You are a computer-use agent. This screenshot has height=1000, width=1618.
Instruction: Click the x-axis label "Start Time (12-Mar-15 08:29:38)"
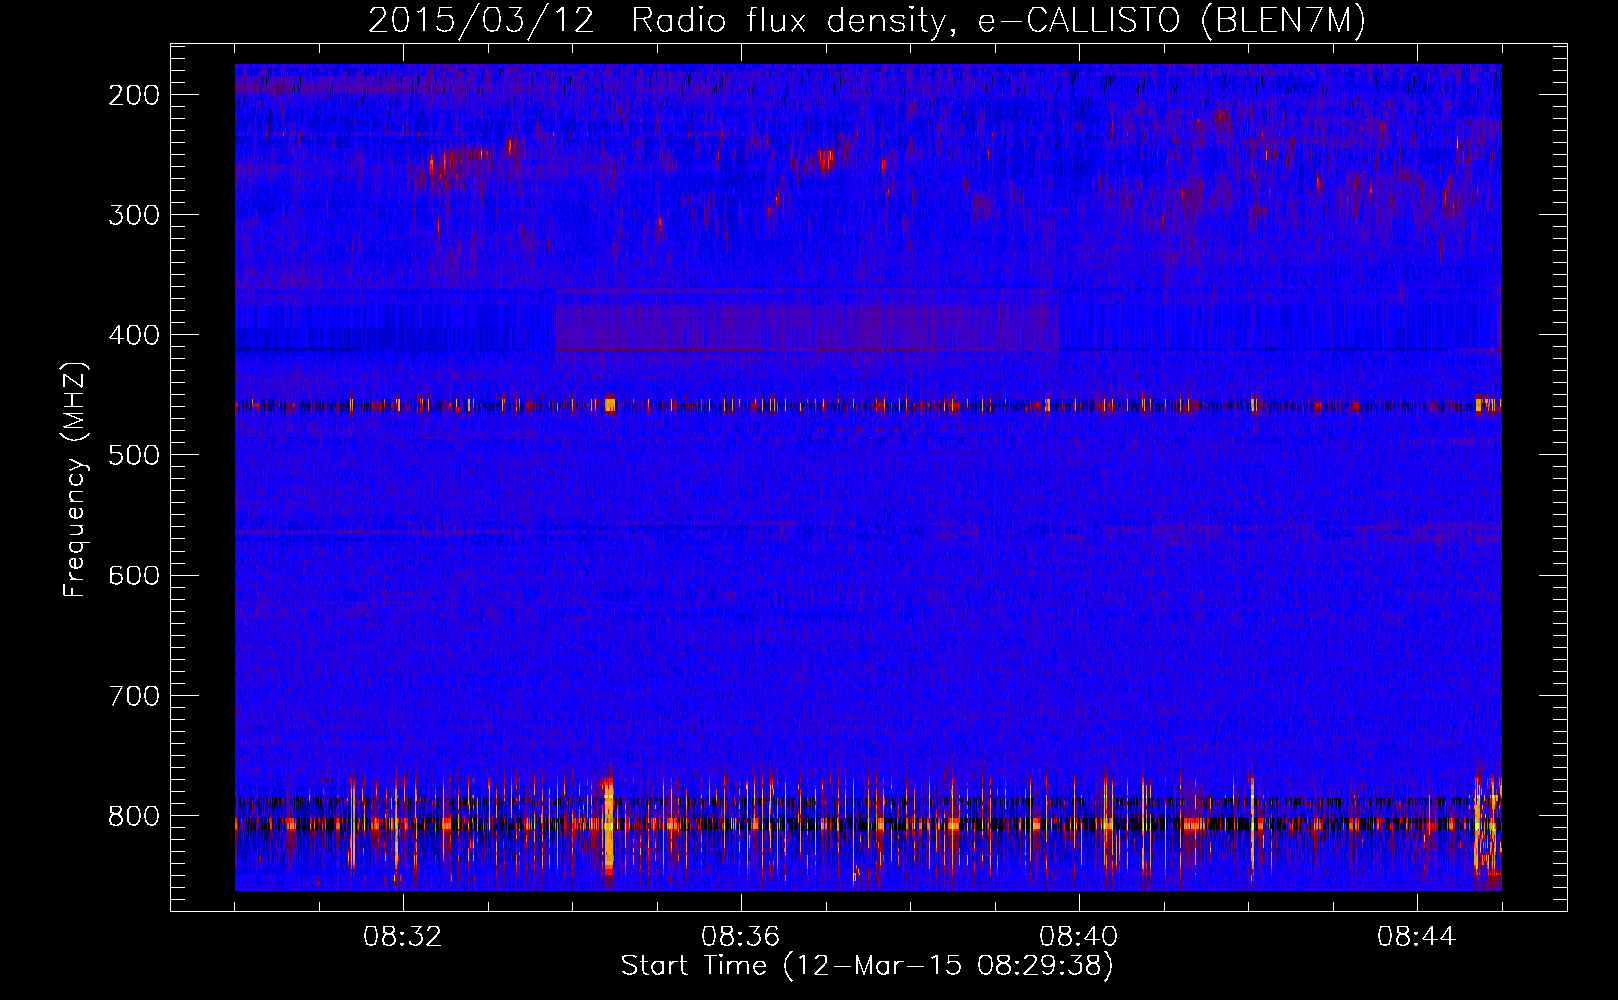click(867, 966)
